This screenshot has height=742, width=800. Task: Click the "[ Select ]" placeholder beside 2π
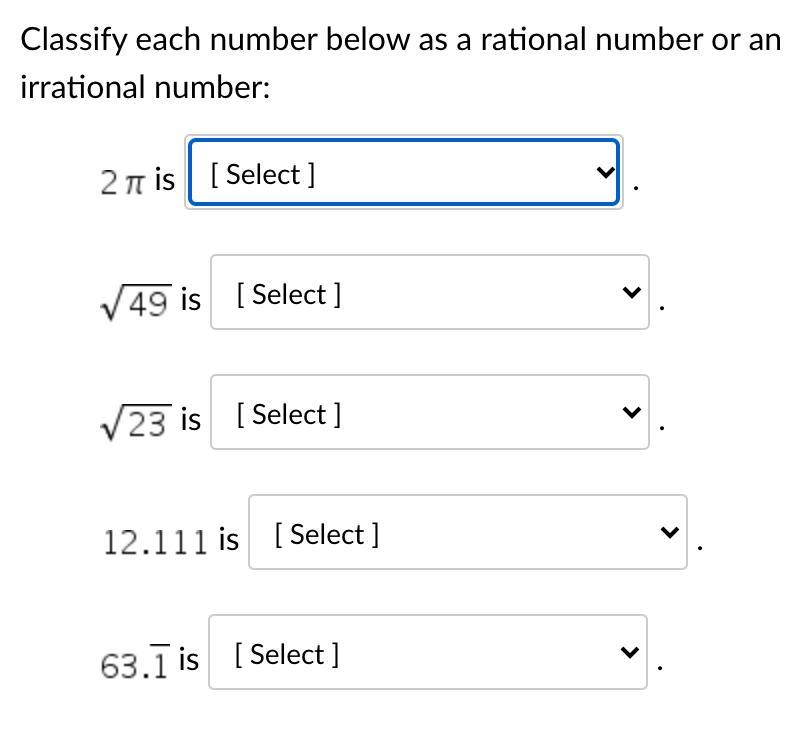(263, 174)
